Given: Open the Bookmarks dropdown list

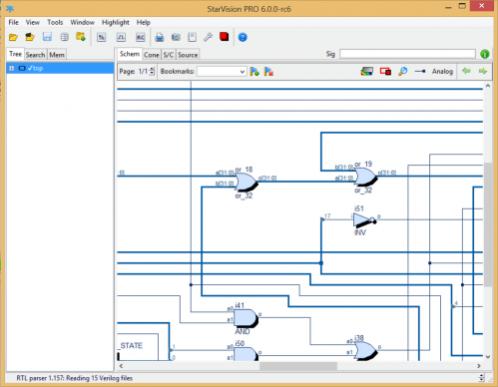Looking at the screenshot, I should (x=222, y=72).
